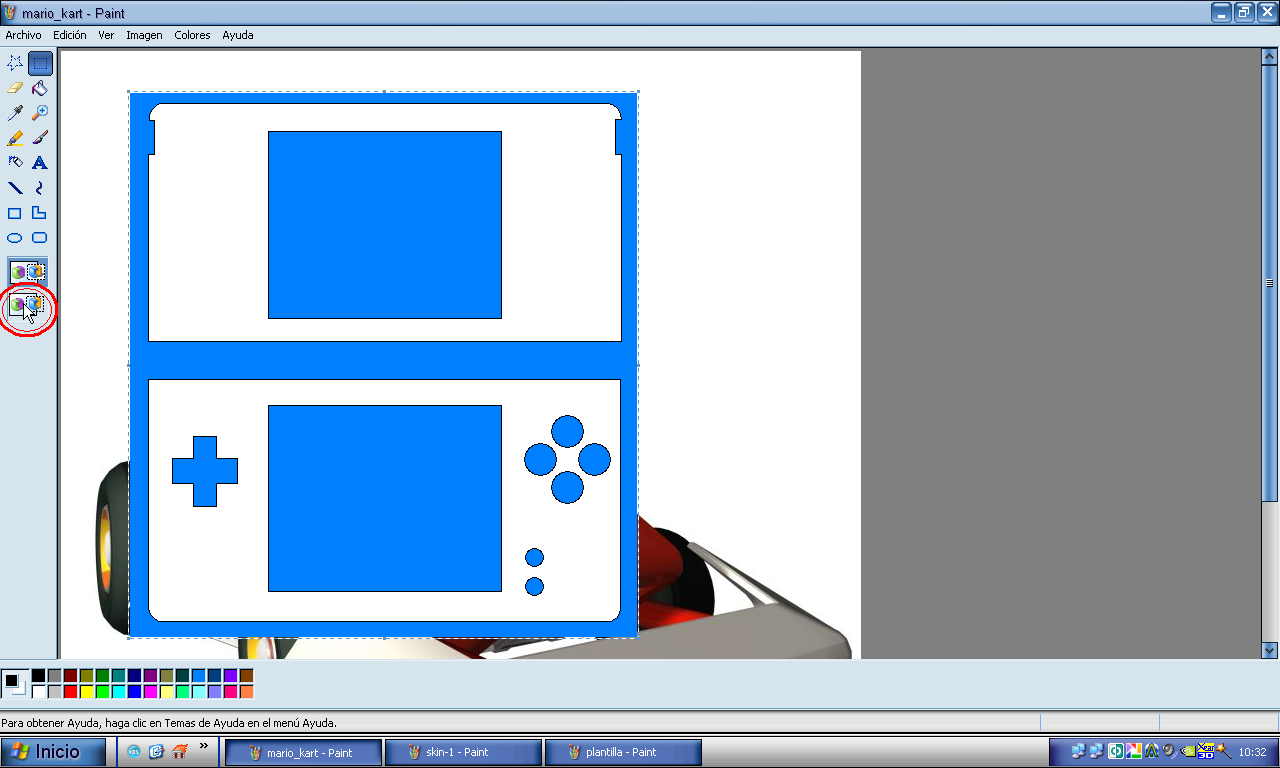
Task: Click the NVIDIA tray icon
Action: pos(1187,752)
